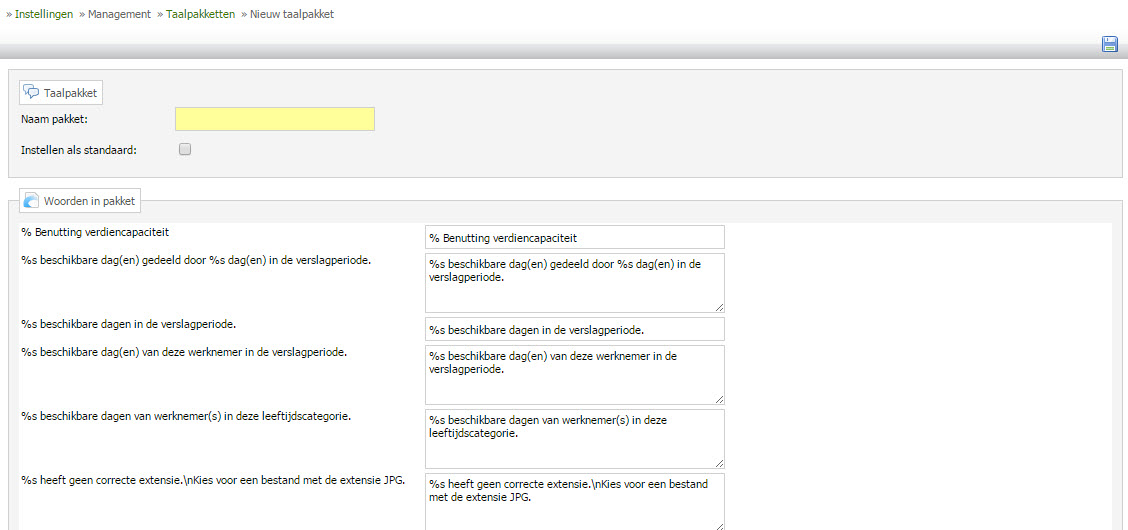The image size is (1128, 530).
Task: Edit the 'geen correcte extensie' translation textarea
Action: pyautogui.click(x=575, y=502)
